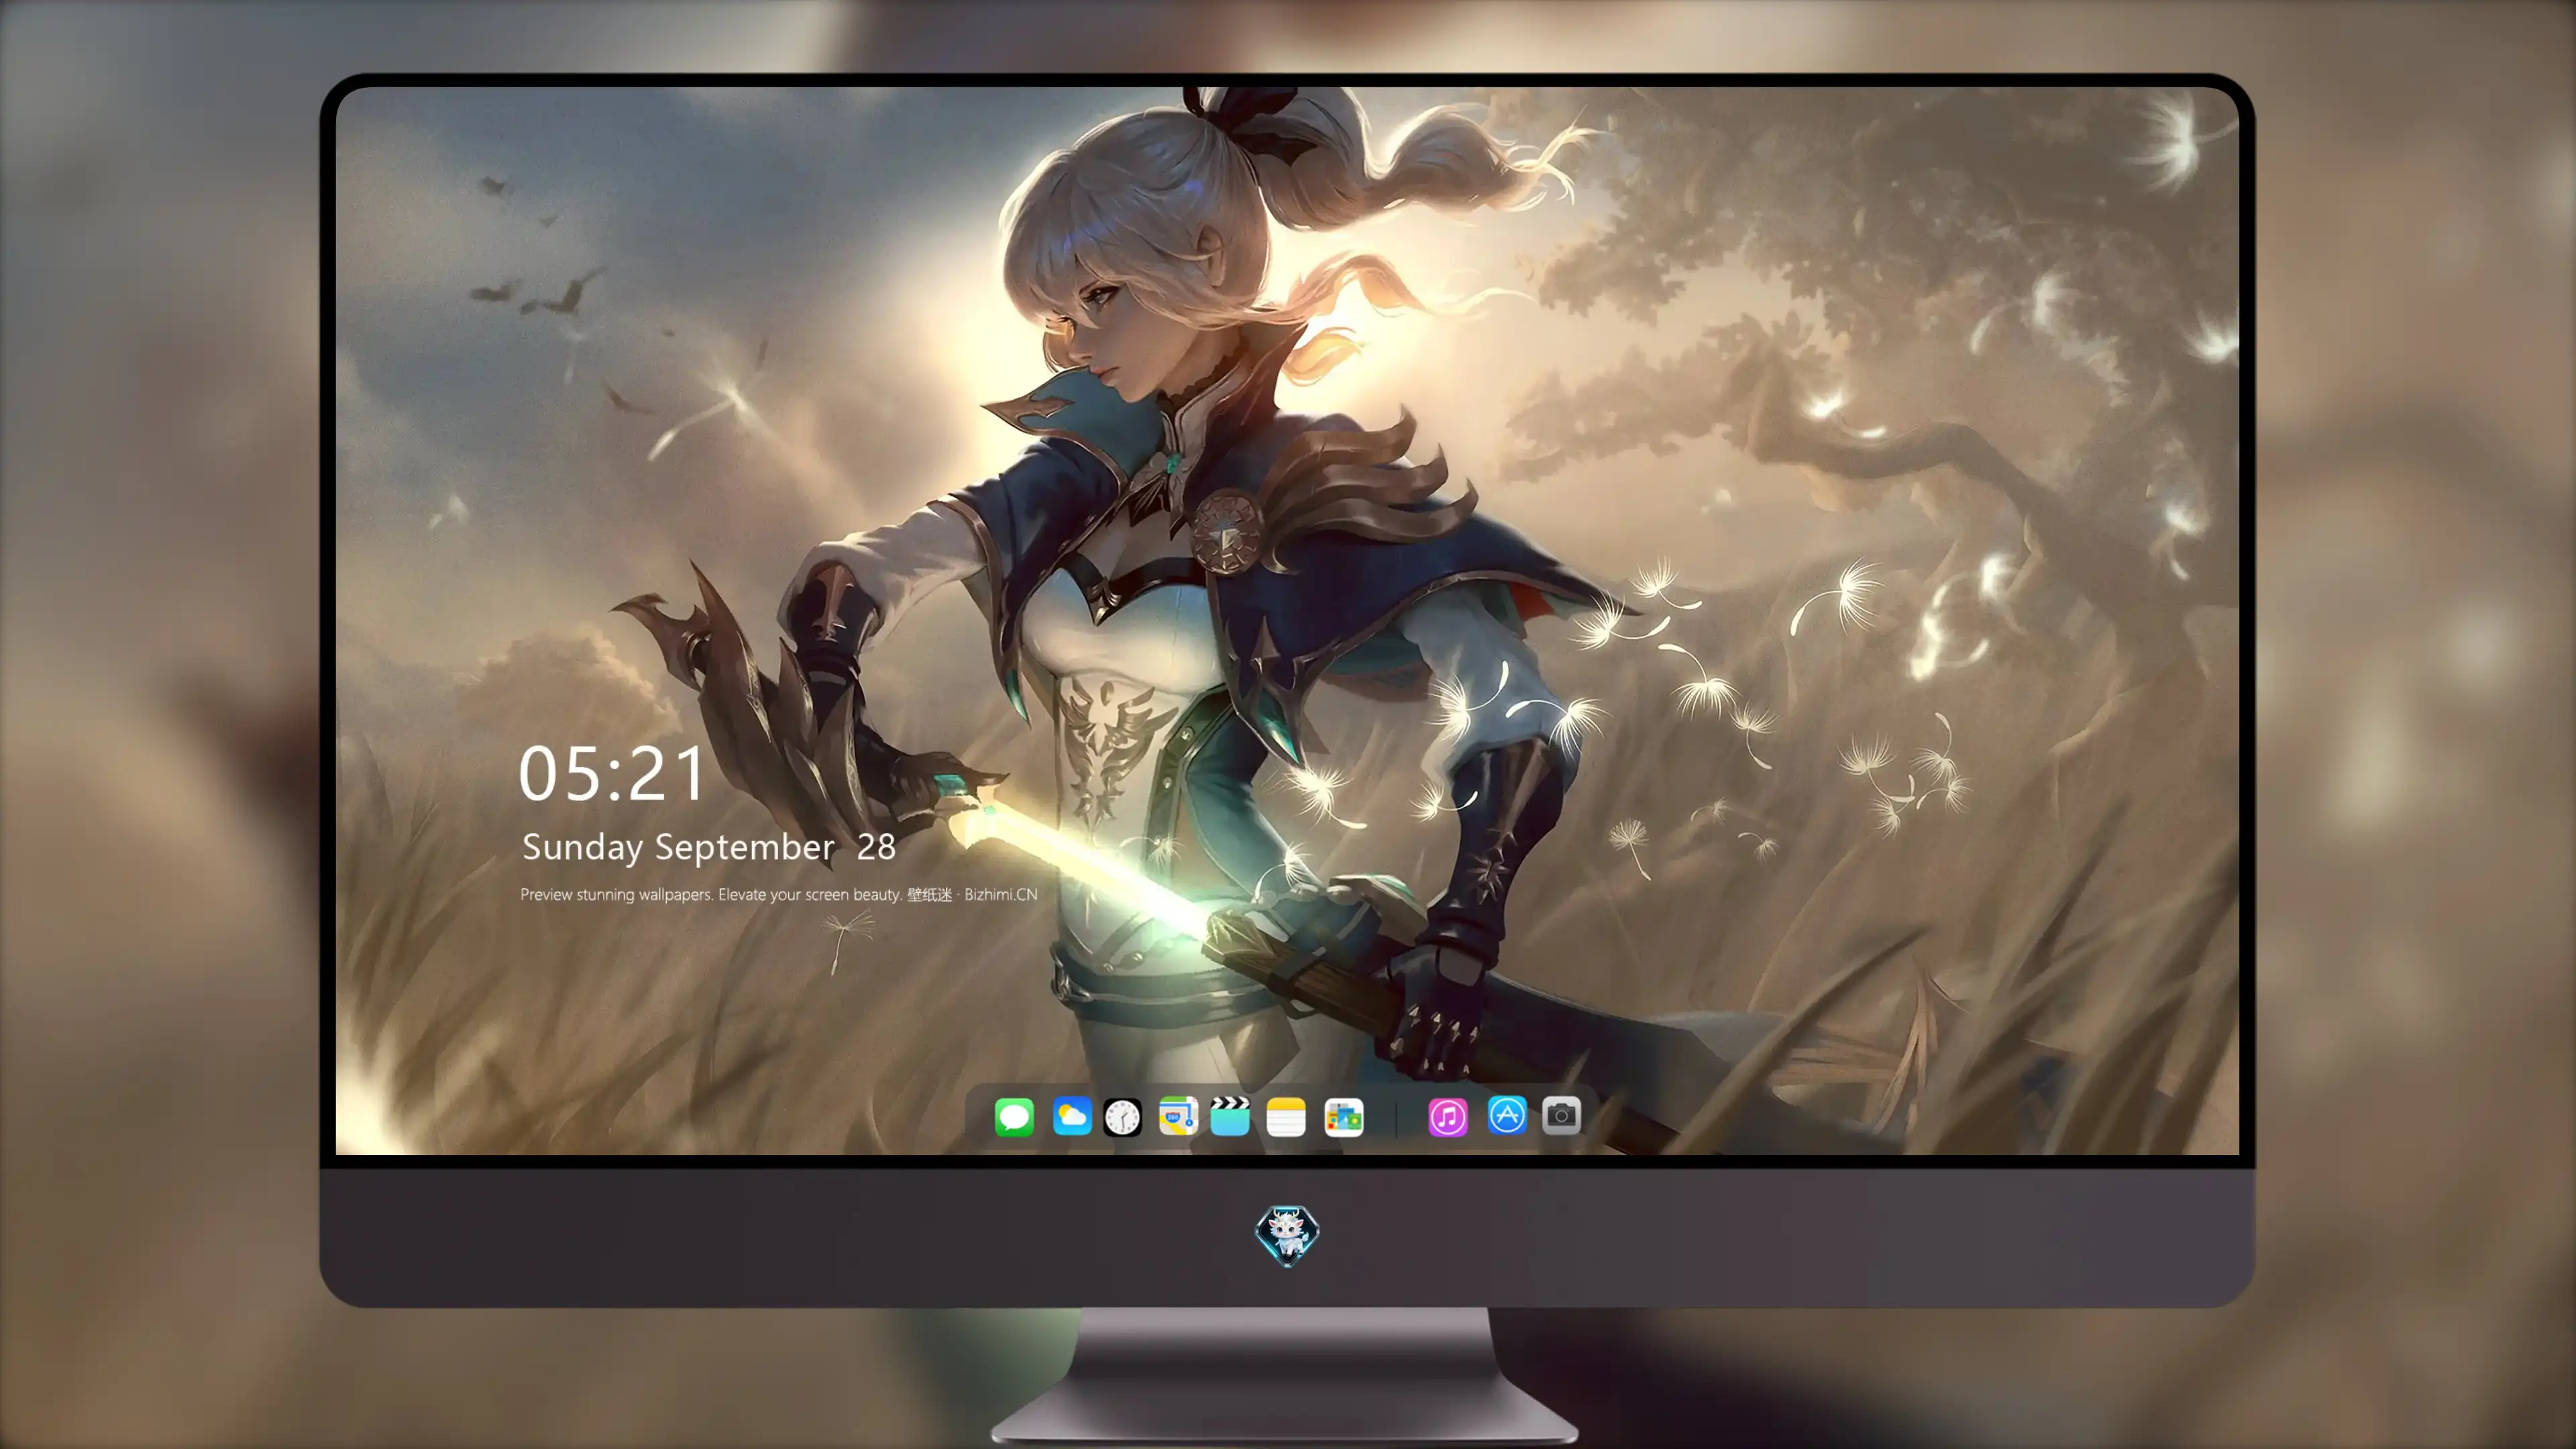Launch the Camera app from the dock

1561,1116
